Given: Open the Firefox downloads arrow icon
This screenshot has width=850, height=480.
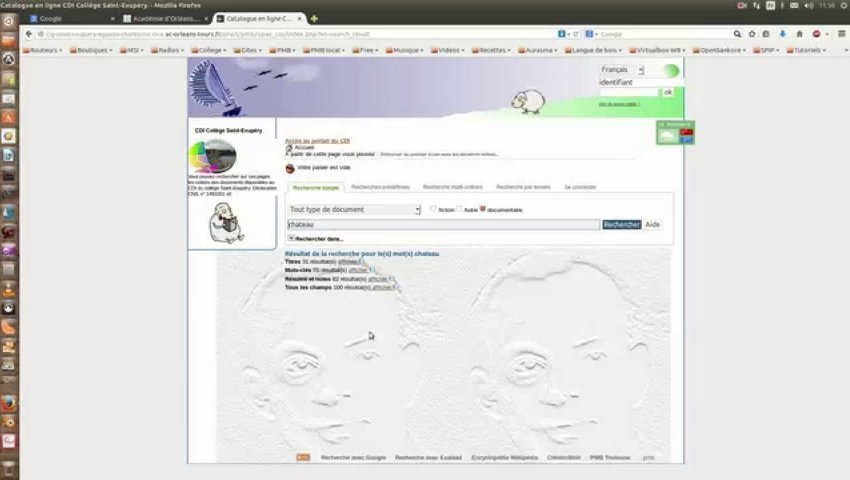Looking at the screenshot, I should point(782,34).
